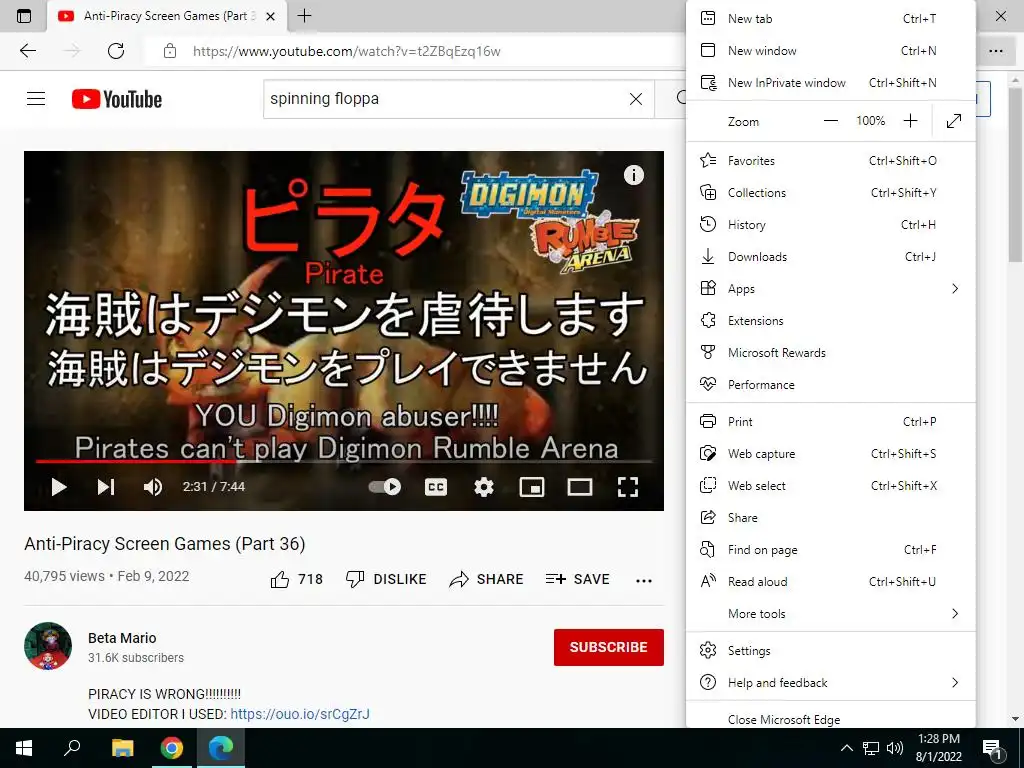
Task: Open the YouTube hamburger guide menu
Action: [36, 99]
